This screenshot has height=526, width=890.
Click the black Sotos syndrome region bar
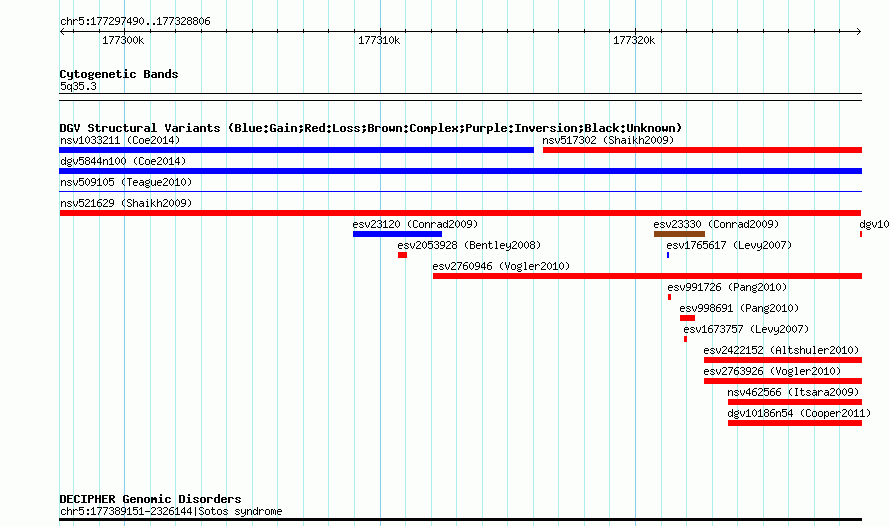click(x=460, y=520)
